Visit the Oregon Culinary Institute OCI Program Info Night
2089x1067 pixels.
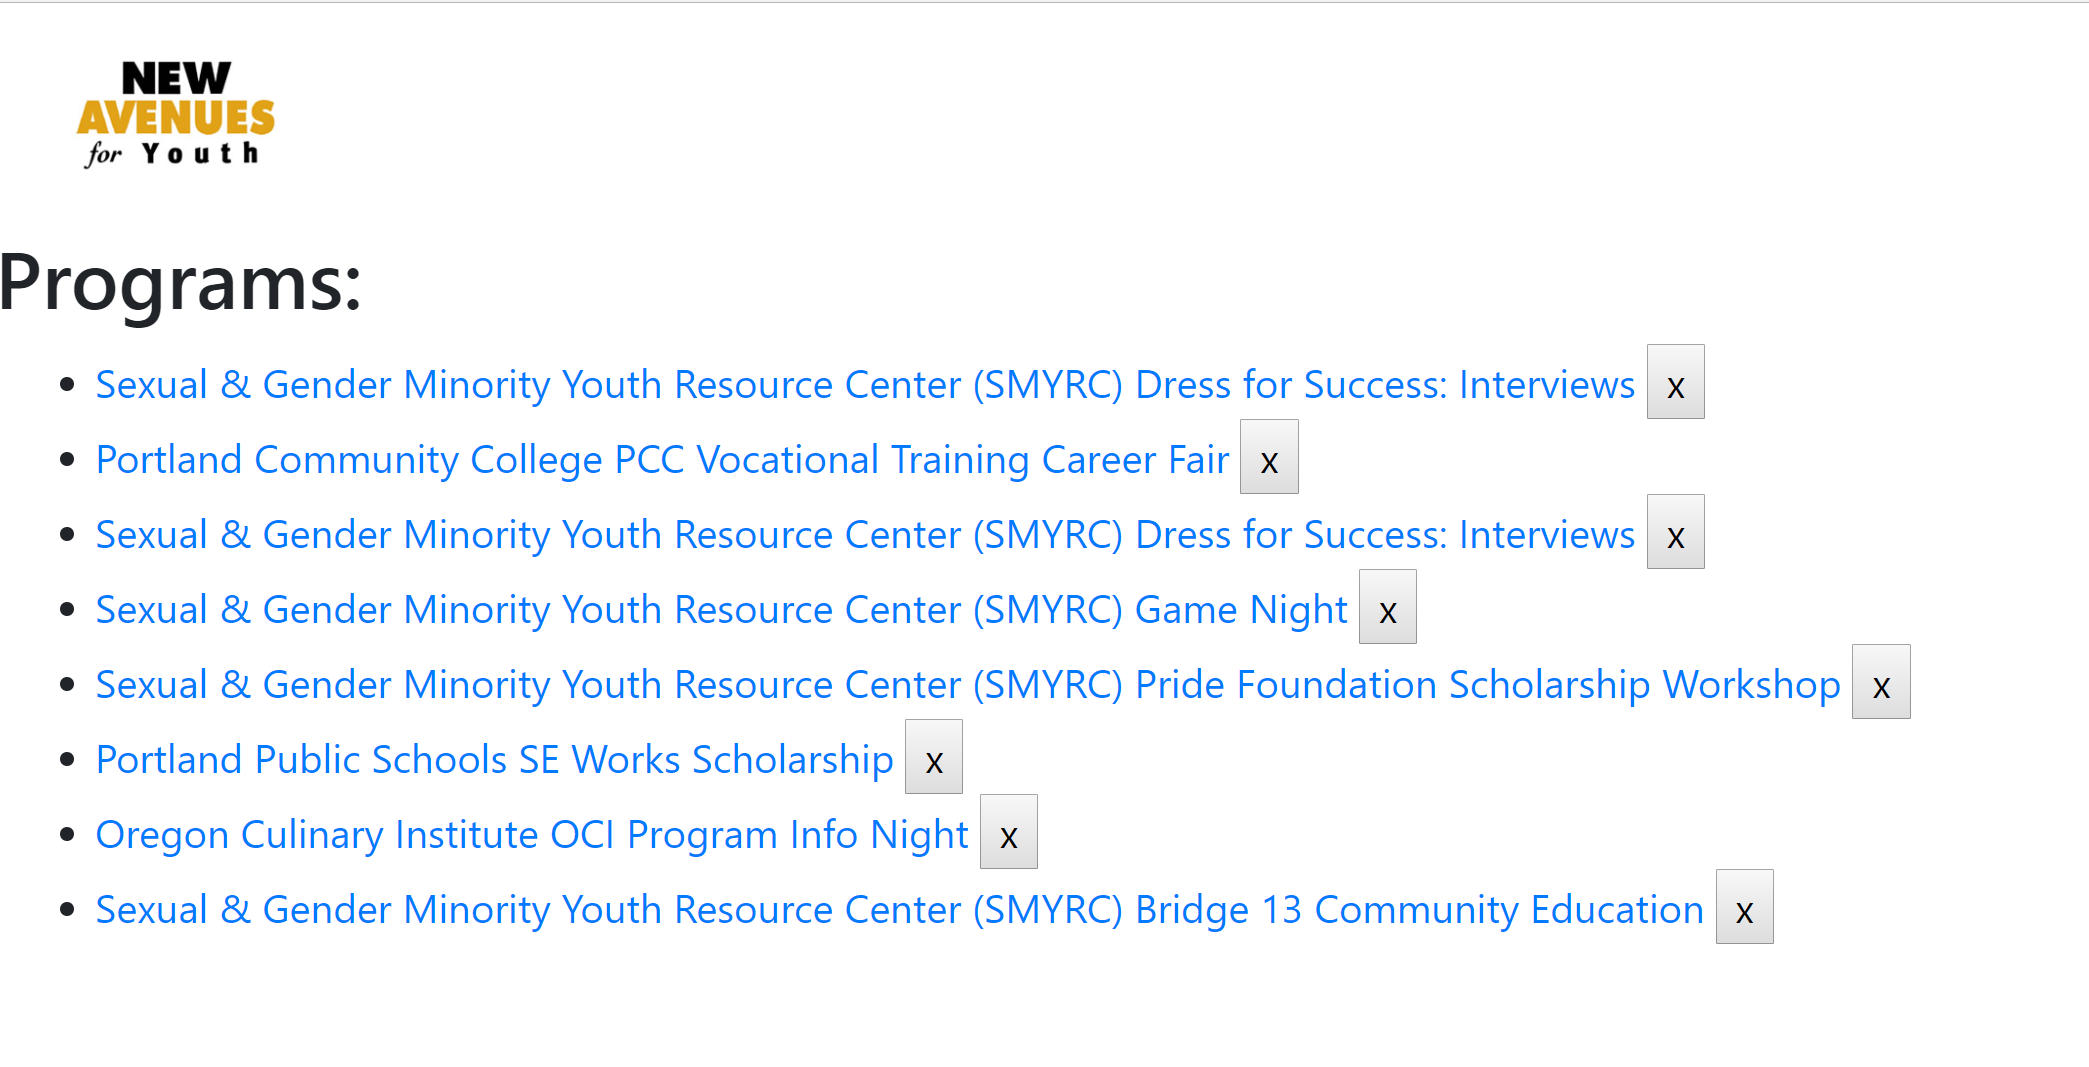pyautogui.click(x=531, y=835)
